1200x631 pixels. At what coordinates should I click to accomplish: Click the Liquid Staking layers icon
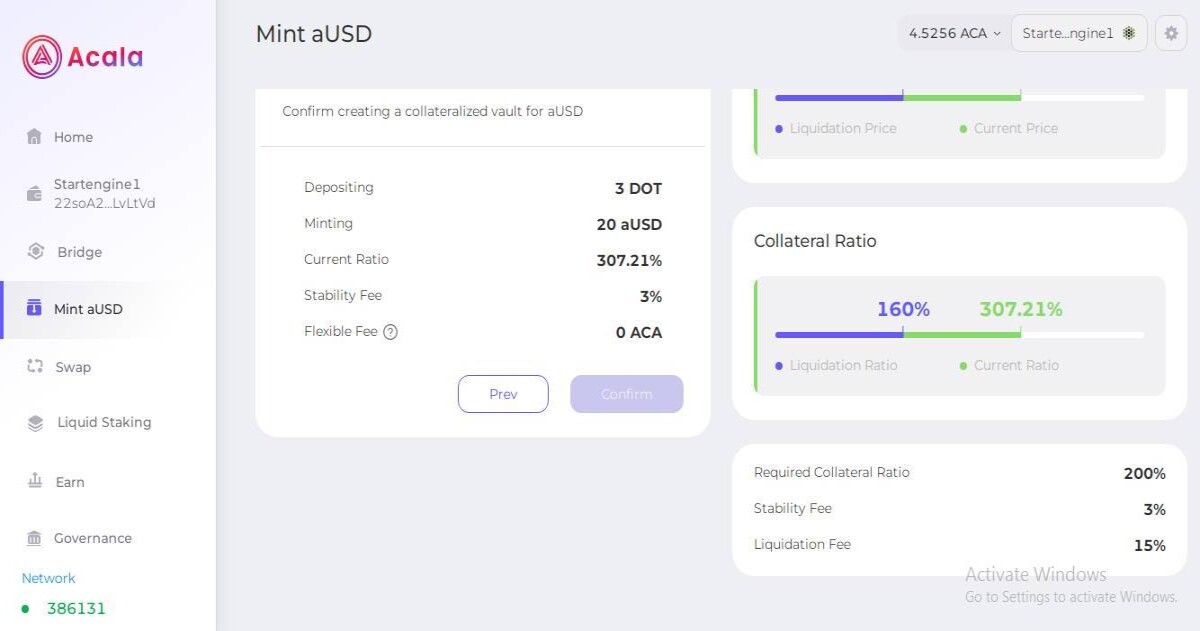click(36, 423)
